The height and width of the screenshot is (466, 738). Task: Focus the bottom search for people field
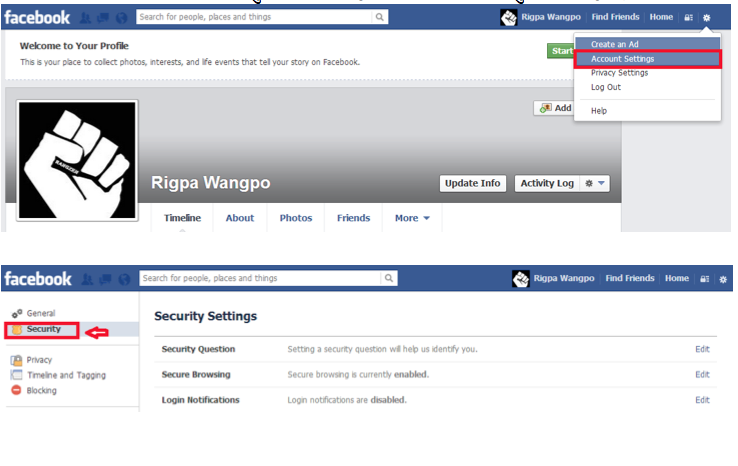point(260,278)
